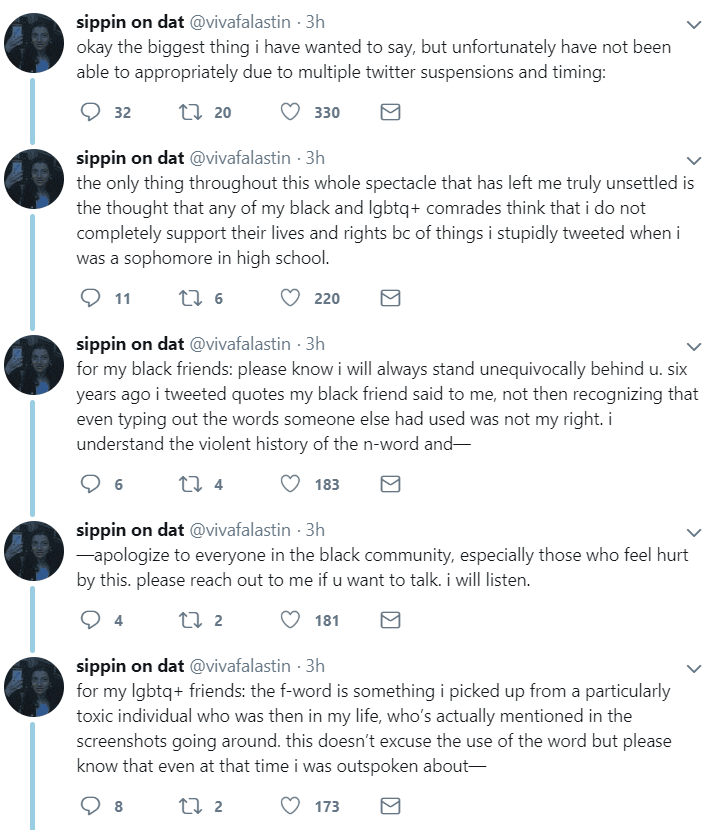The image size is (728, 830).
Task: Open 'sippin on dat' name on last tweet
Action: pos(130,666)
